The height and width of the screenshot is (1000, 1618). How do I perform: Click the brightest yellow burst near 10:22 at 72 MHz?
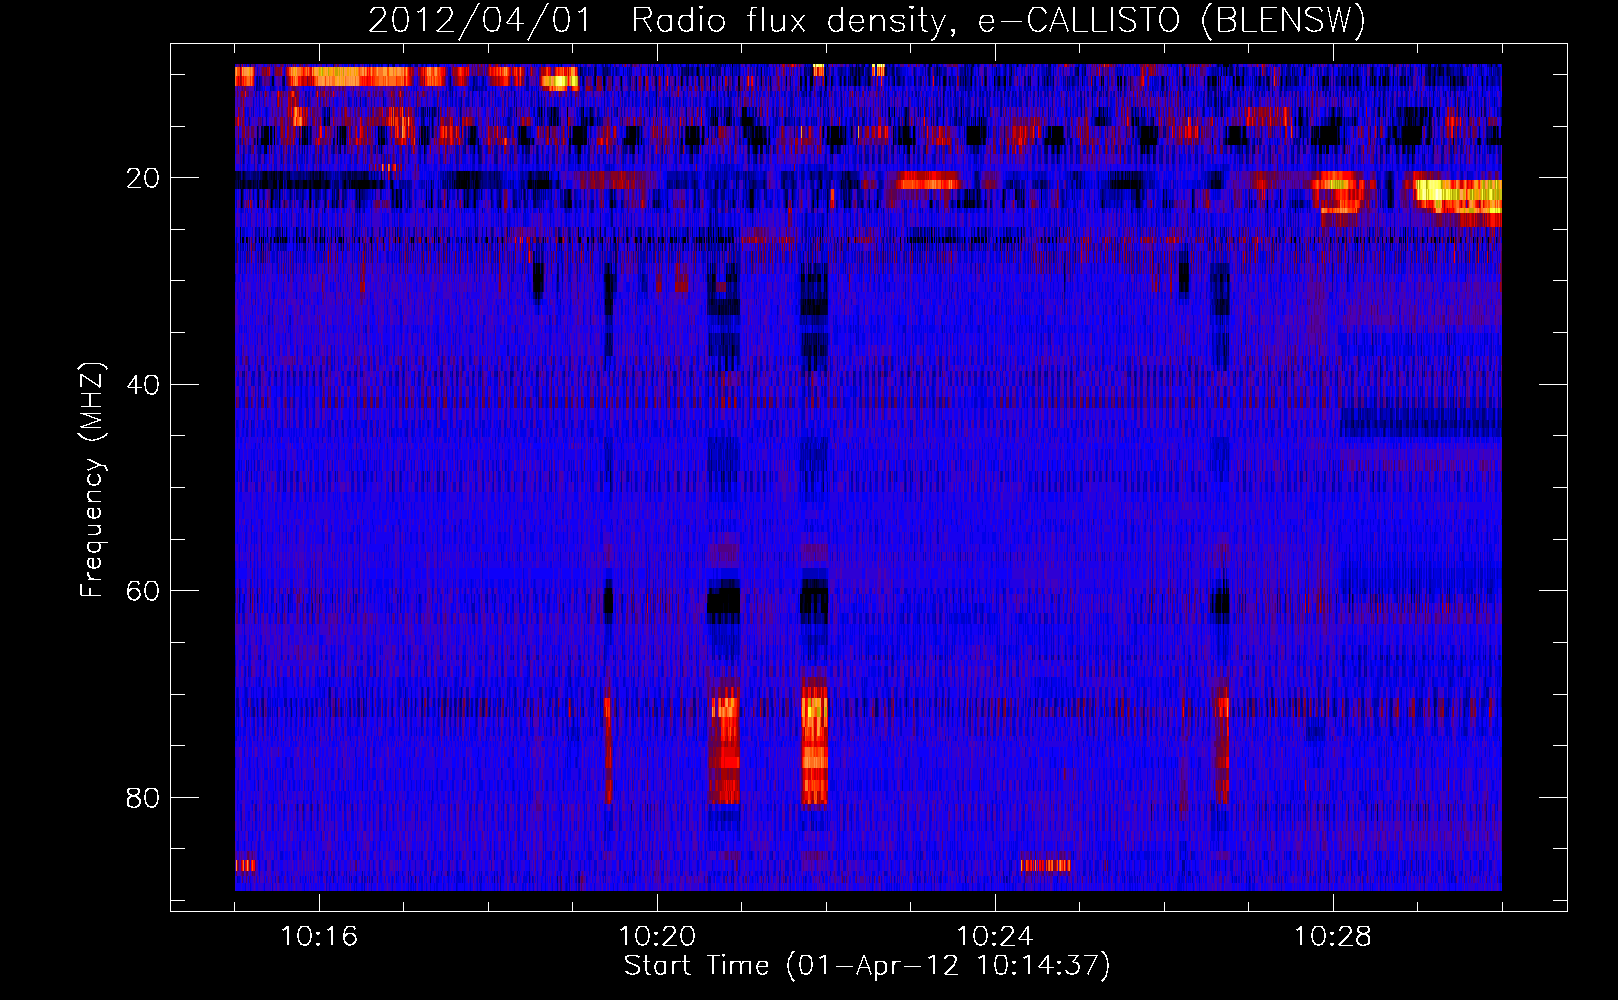click(815, 710)
